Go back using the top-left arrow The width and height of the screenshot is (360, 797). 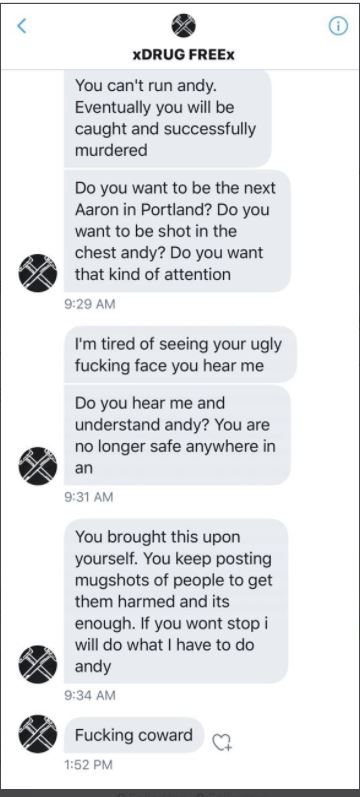pyautogui.click(x=21, y=25)
